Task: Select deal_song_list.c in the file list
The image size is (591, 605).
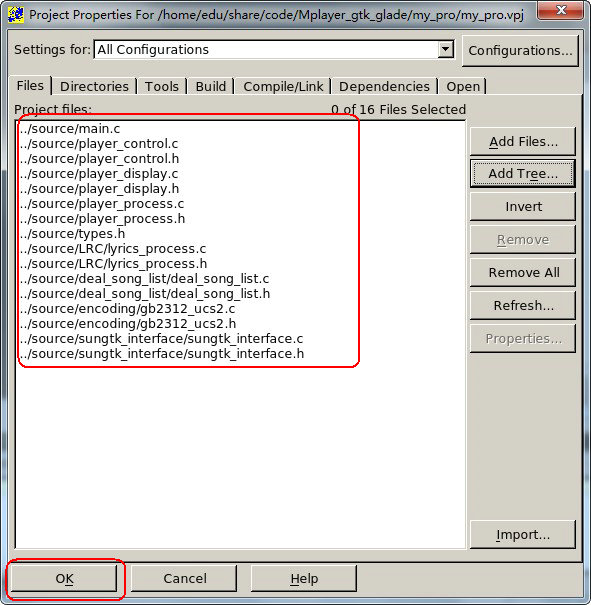Action: 144,279
